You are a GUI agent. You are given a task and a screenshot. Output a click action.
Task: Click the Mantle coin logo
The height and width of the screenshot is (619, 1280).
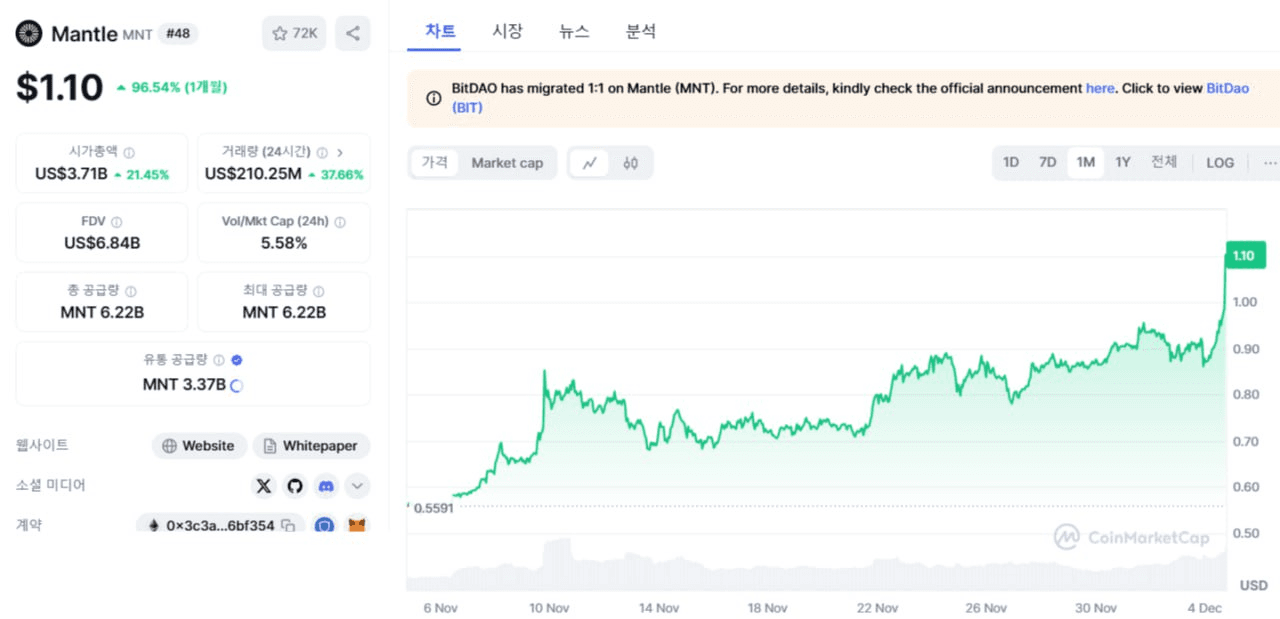(x=29, y=33)
